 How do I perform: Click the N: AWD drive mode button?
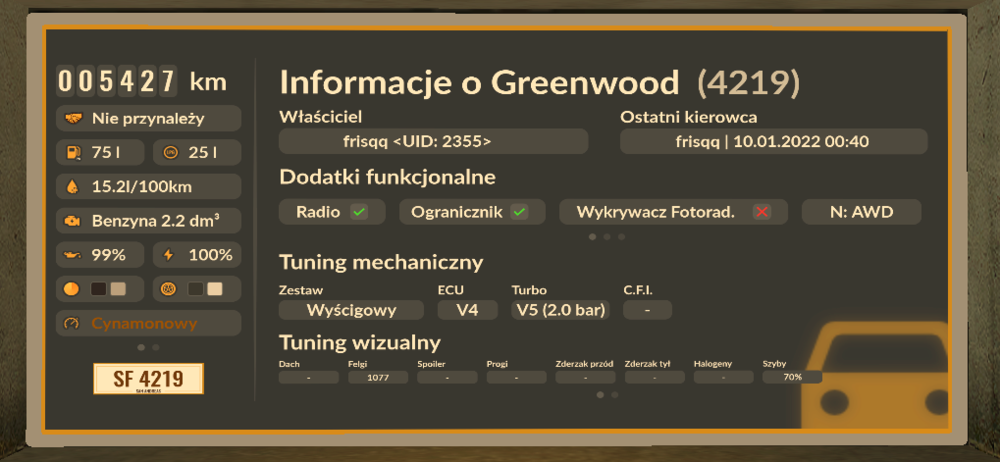(861, 212)
